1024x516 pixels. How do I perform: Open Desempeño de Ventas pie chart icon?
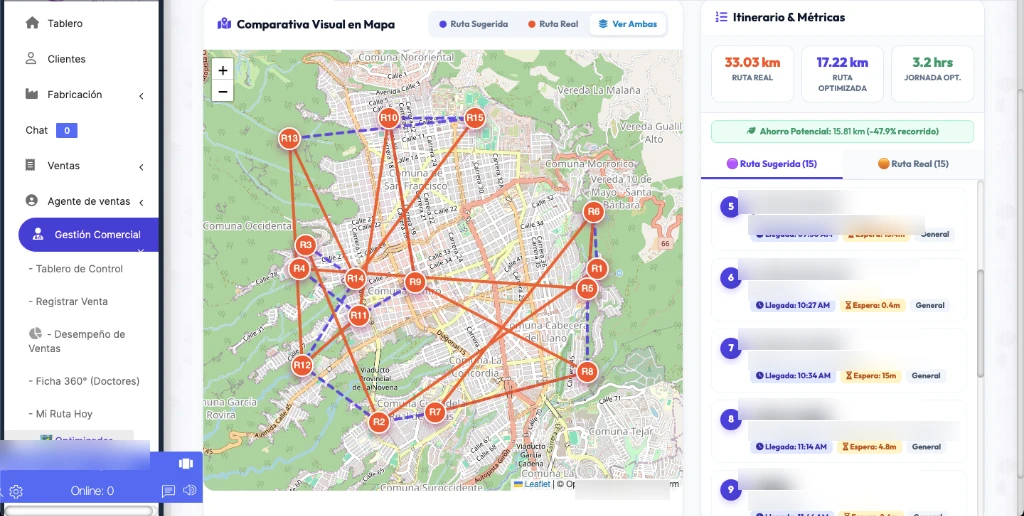click(x=35, y=334)
